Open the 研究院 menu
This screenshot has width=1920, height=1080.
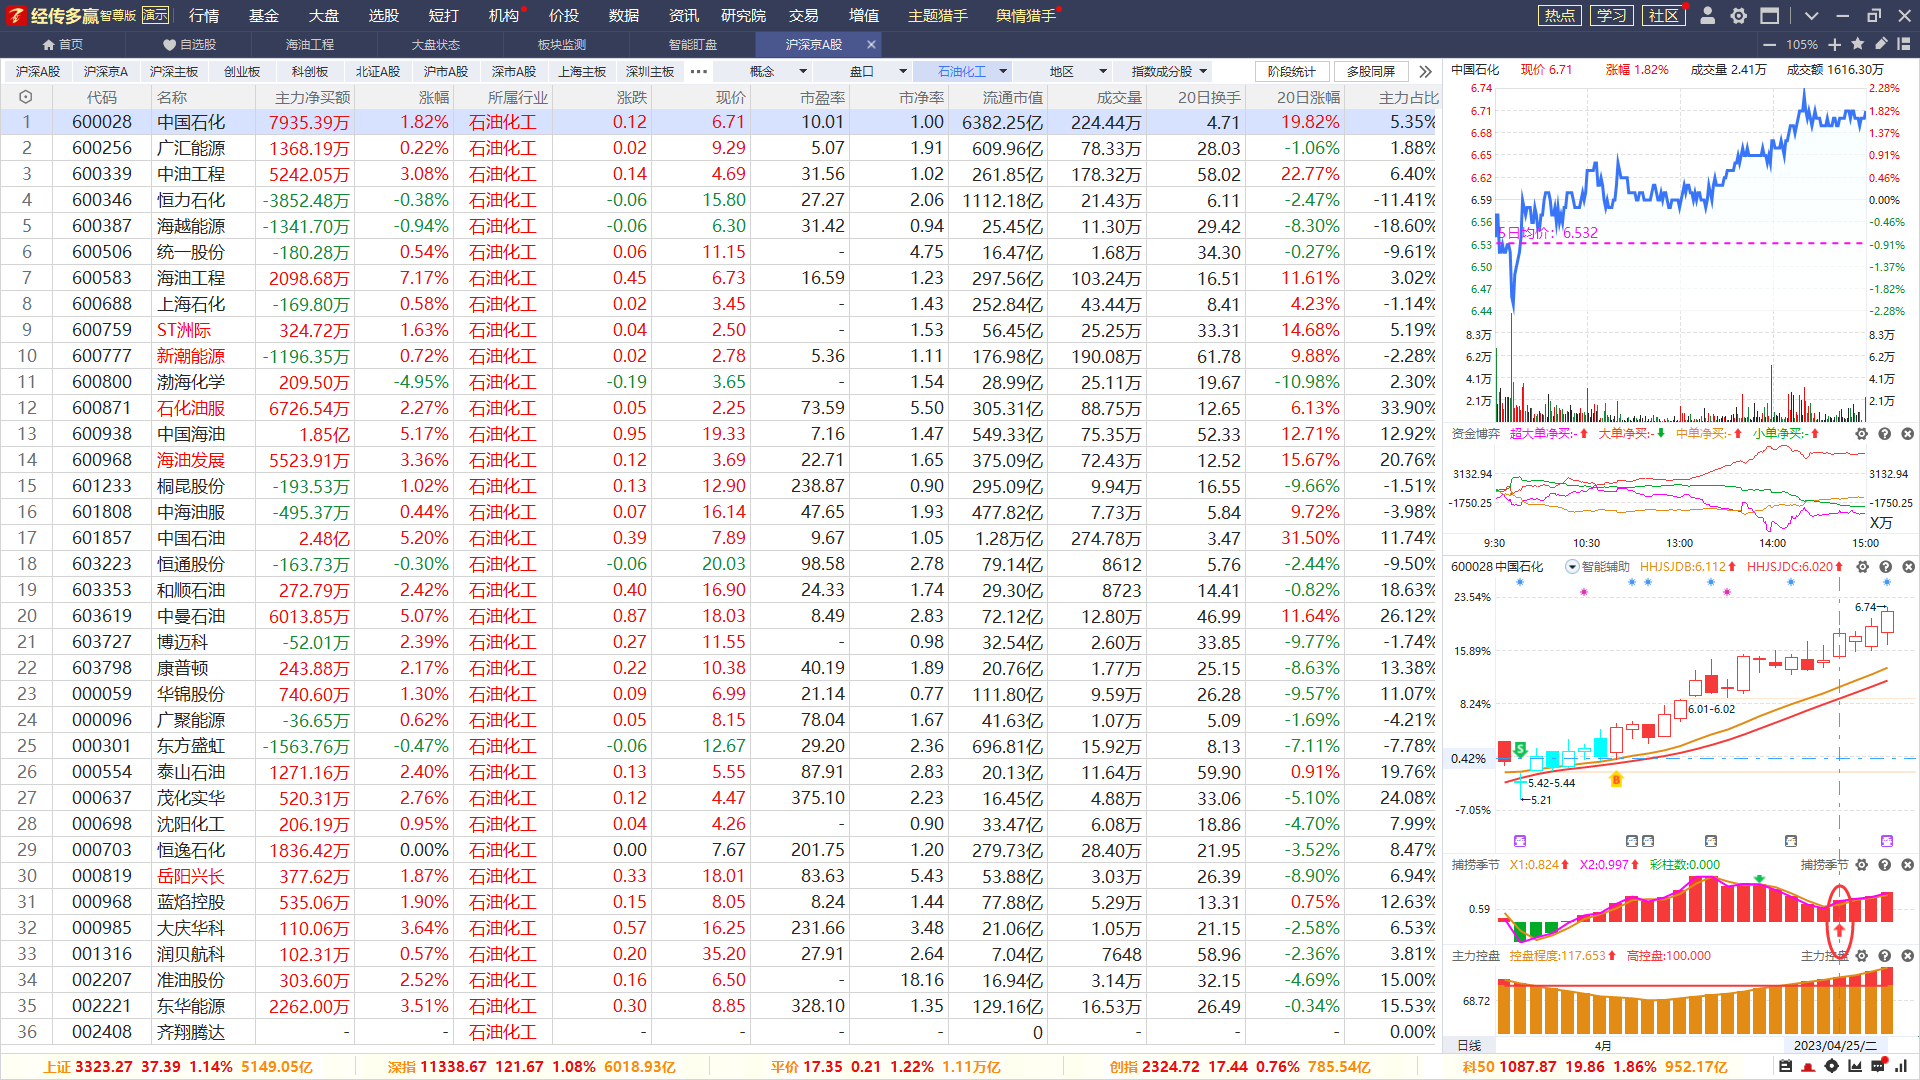point(744,16)
